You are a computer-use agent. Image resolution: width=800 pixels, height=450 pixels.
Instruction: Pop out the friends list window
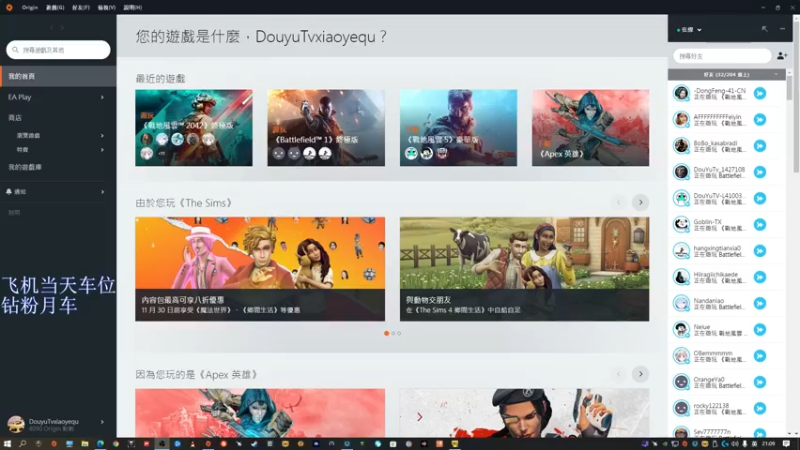coord(764,29)
